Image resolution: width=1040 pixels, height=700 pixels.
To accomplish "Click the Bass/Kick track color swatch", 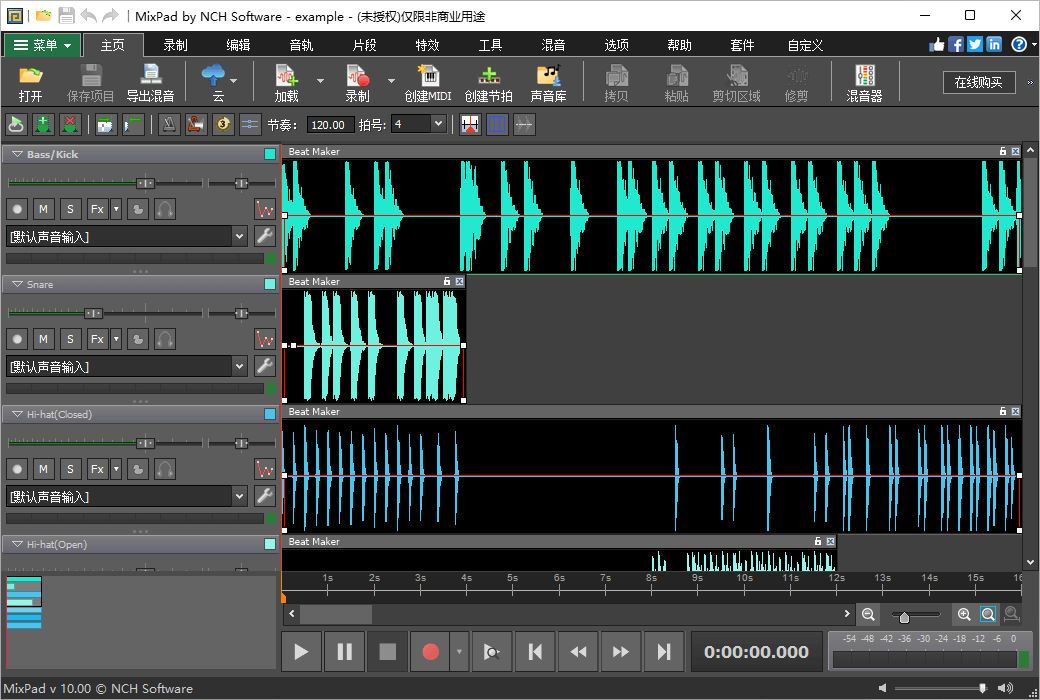I will pos(270,154).
